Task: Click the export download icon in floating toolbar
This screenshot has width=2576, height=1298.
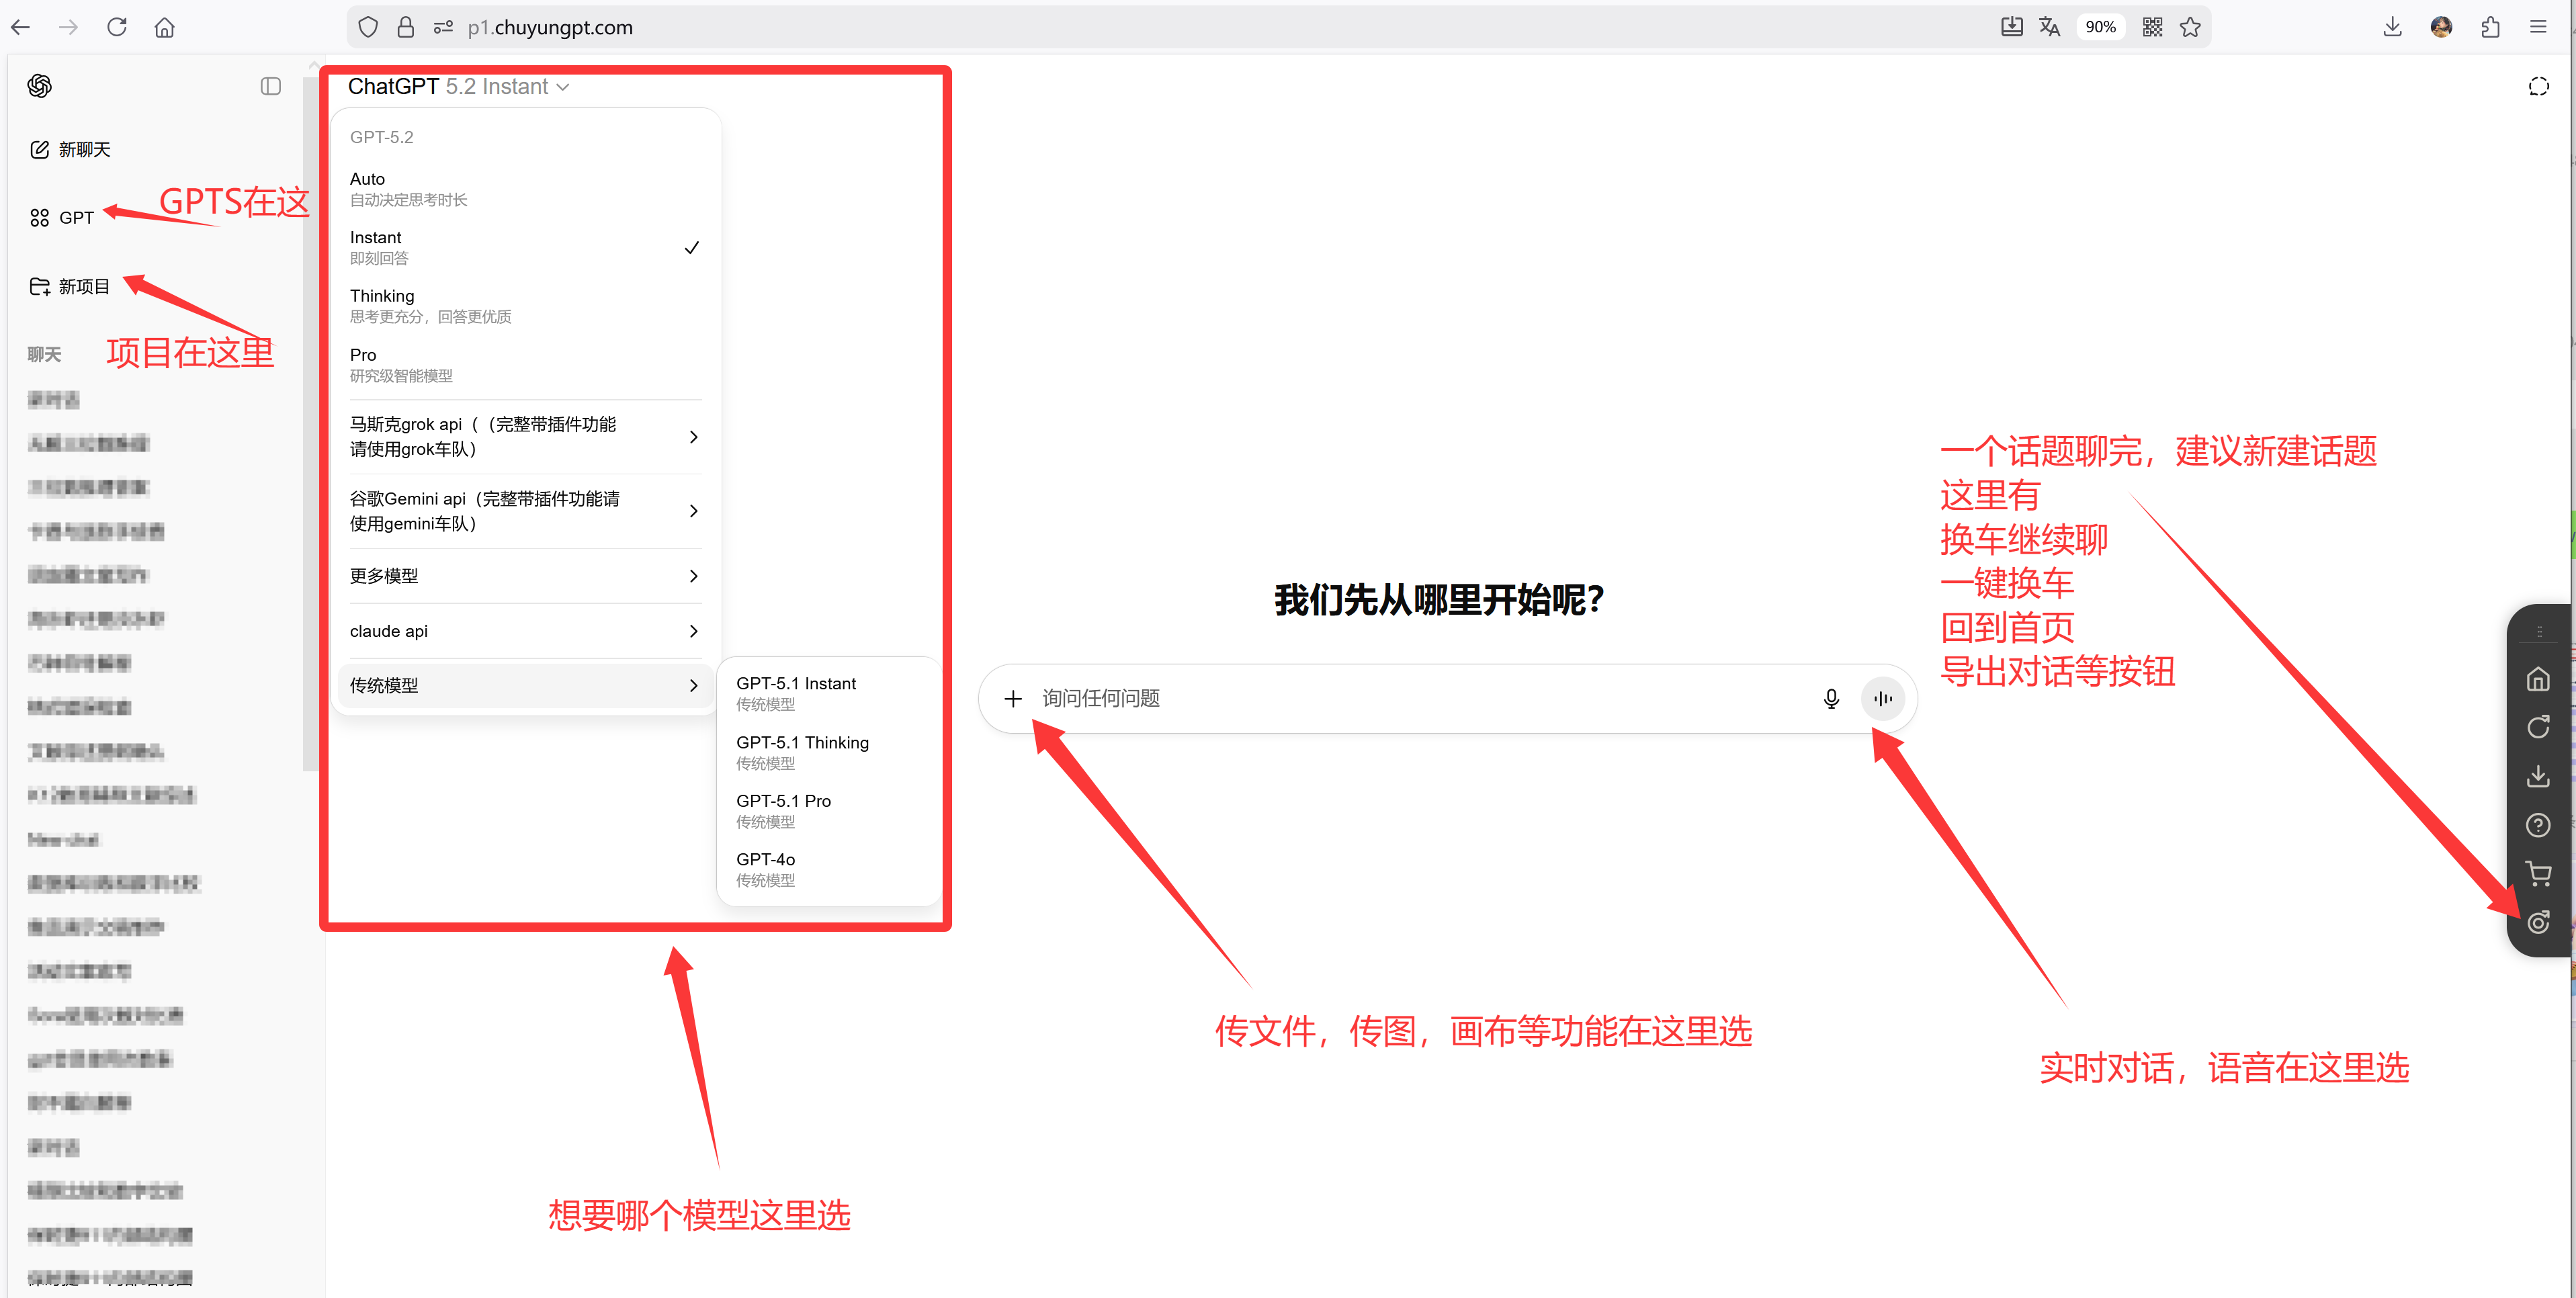Action: pyautogui.click(x=2537, y=776)
